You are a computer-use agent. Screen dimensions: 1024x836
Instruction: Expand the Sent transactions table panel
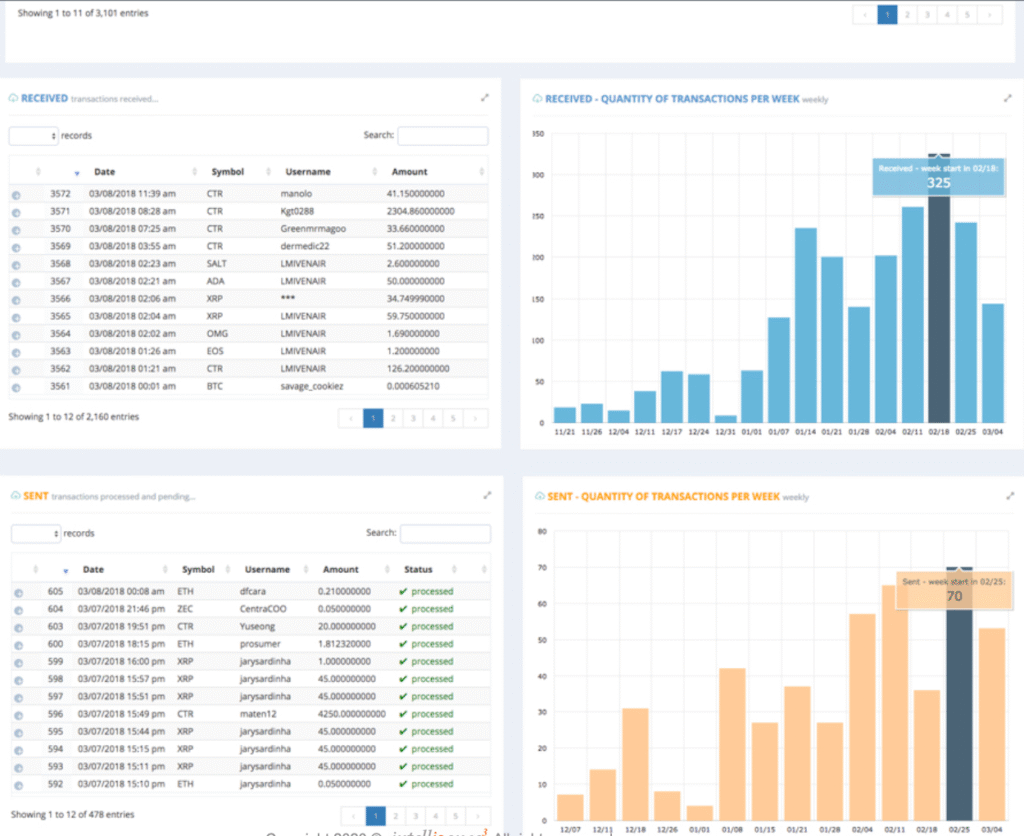485,495
